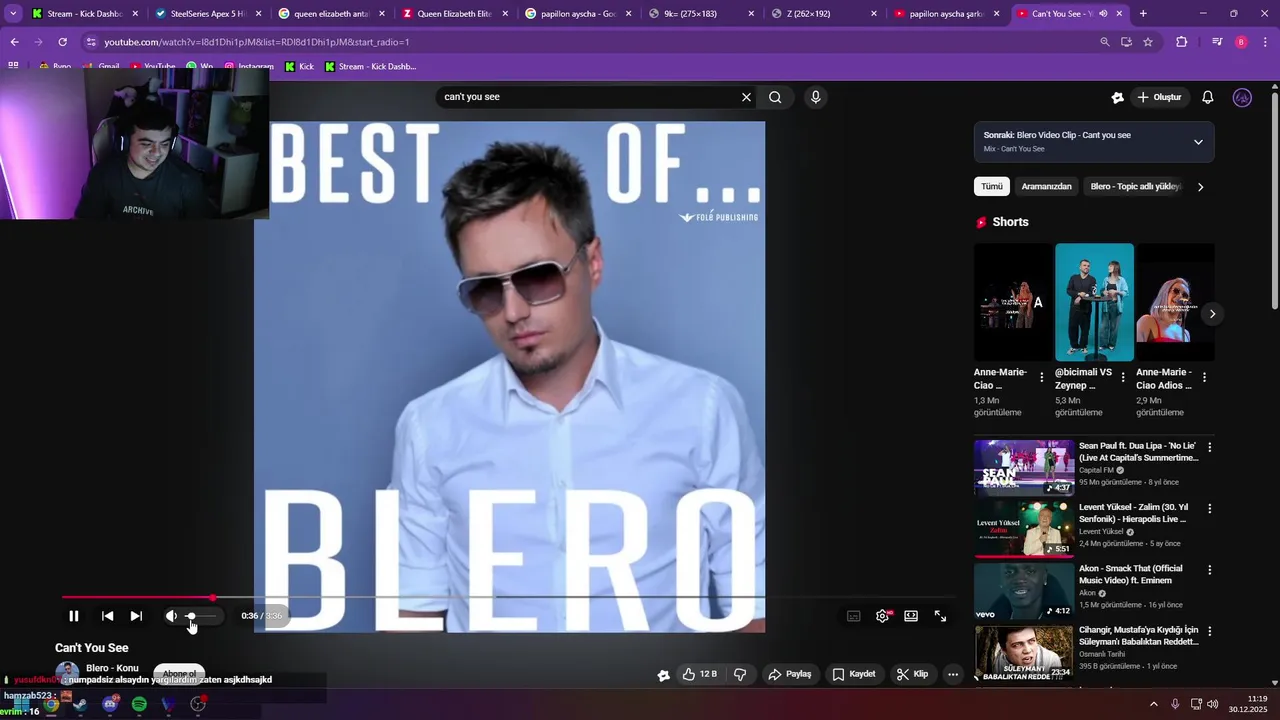Open the Oluştur create menu
1280x720 pixels.
[x=1160, y=97]
